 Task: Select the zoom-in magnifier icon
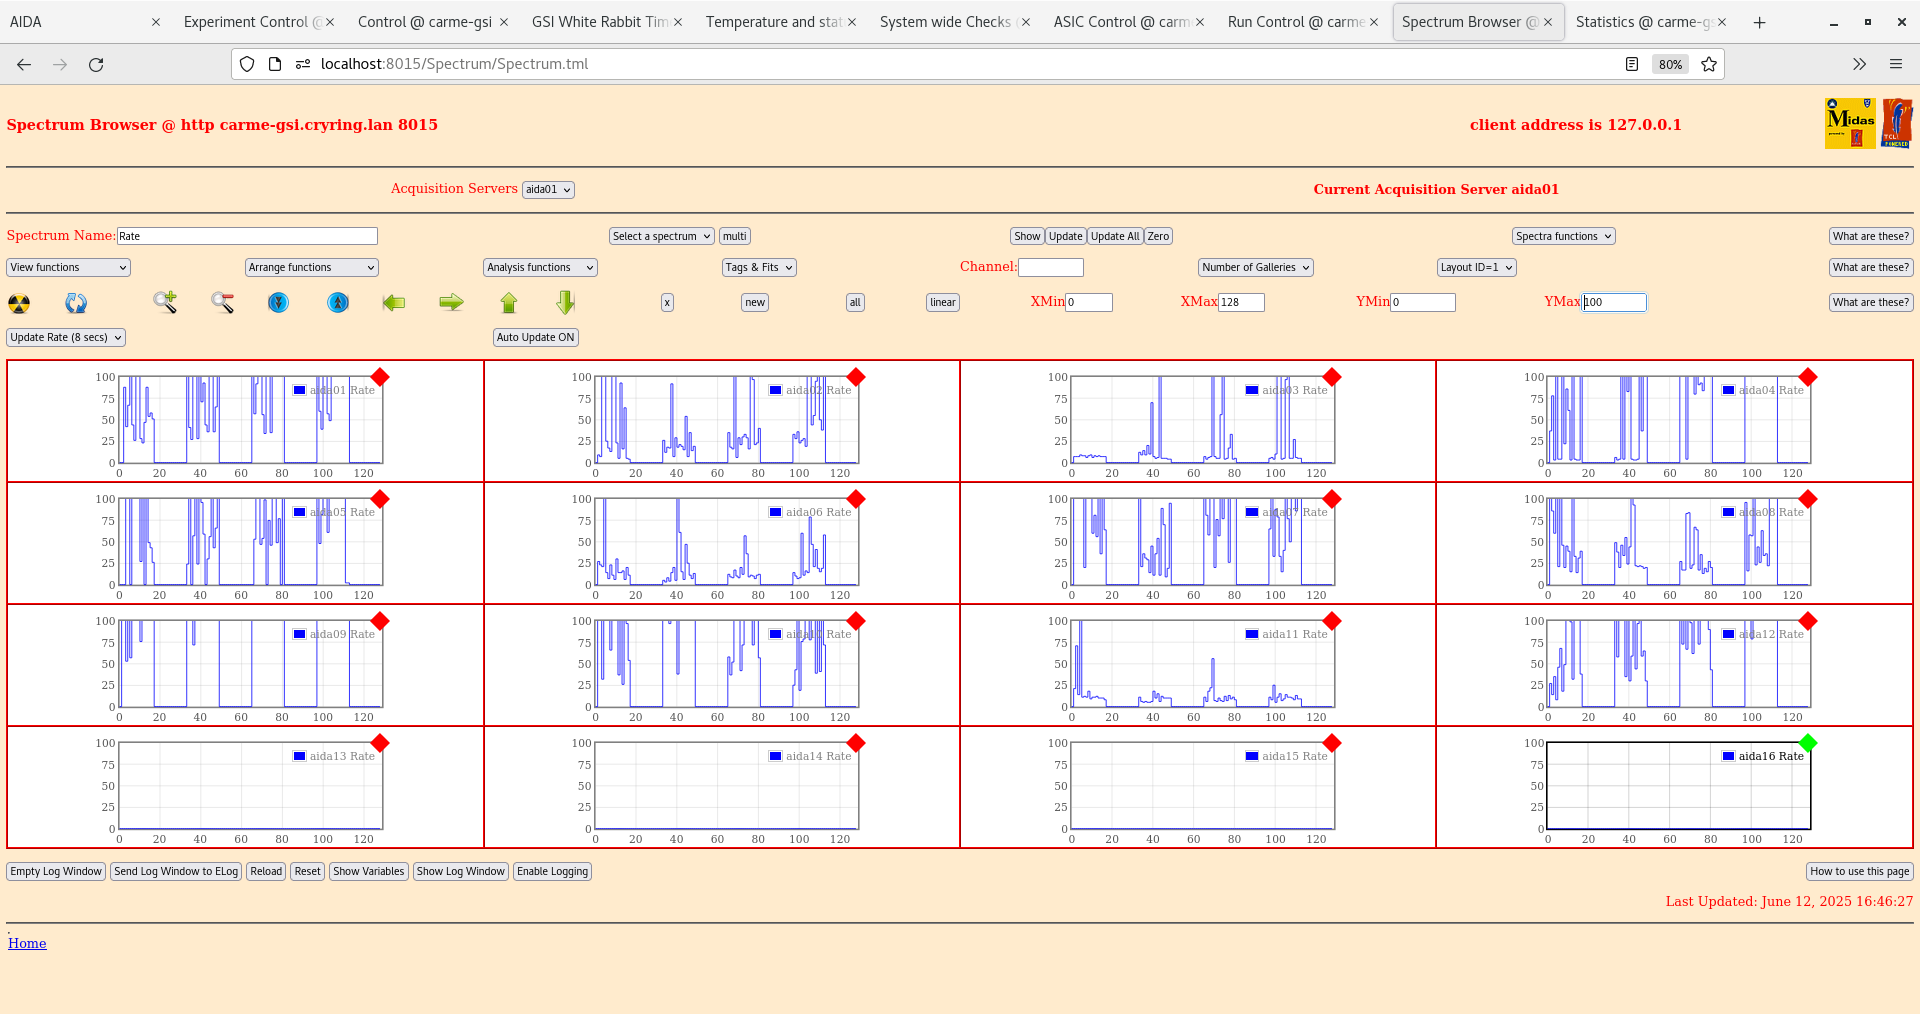coord(165,302)
